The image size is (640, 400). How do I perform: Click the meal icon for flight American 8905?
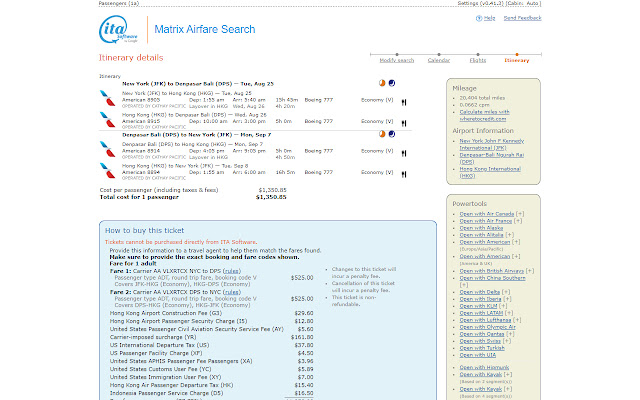coord(404,102)
